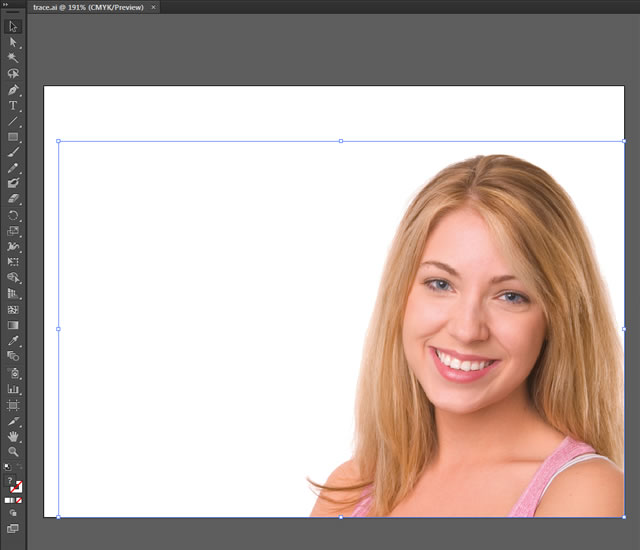Choose the Gradient tool
640x550 pixels.
click(x=13, y=325)
